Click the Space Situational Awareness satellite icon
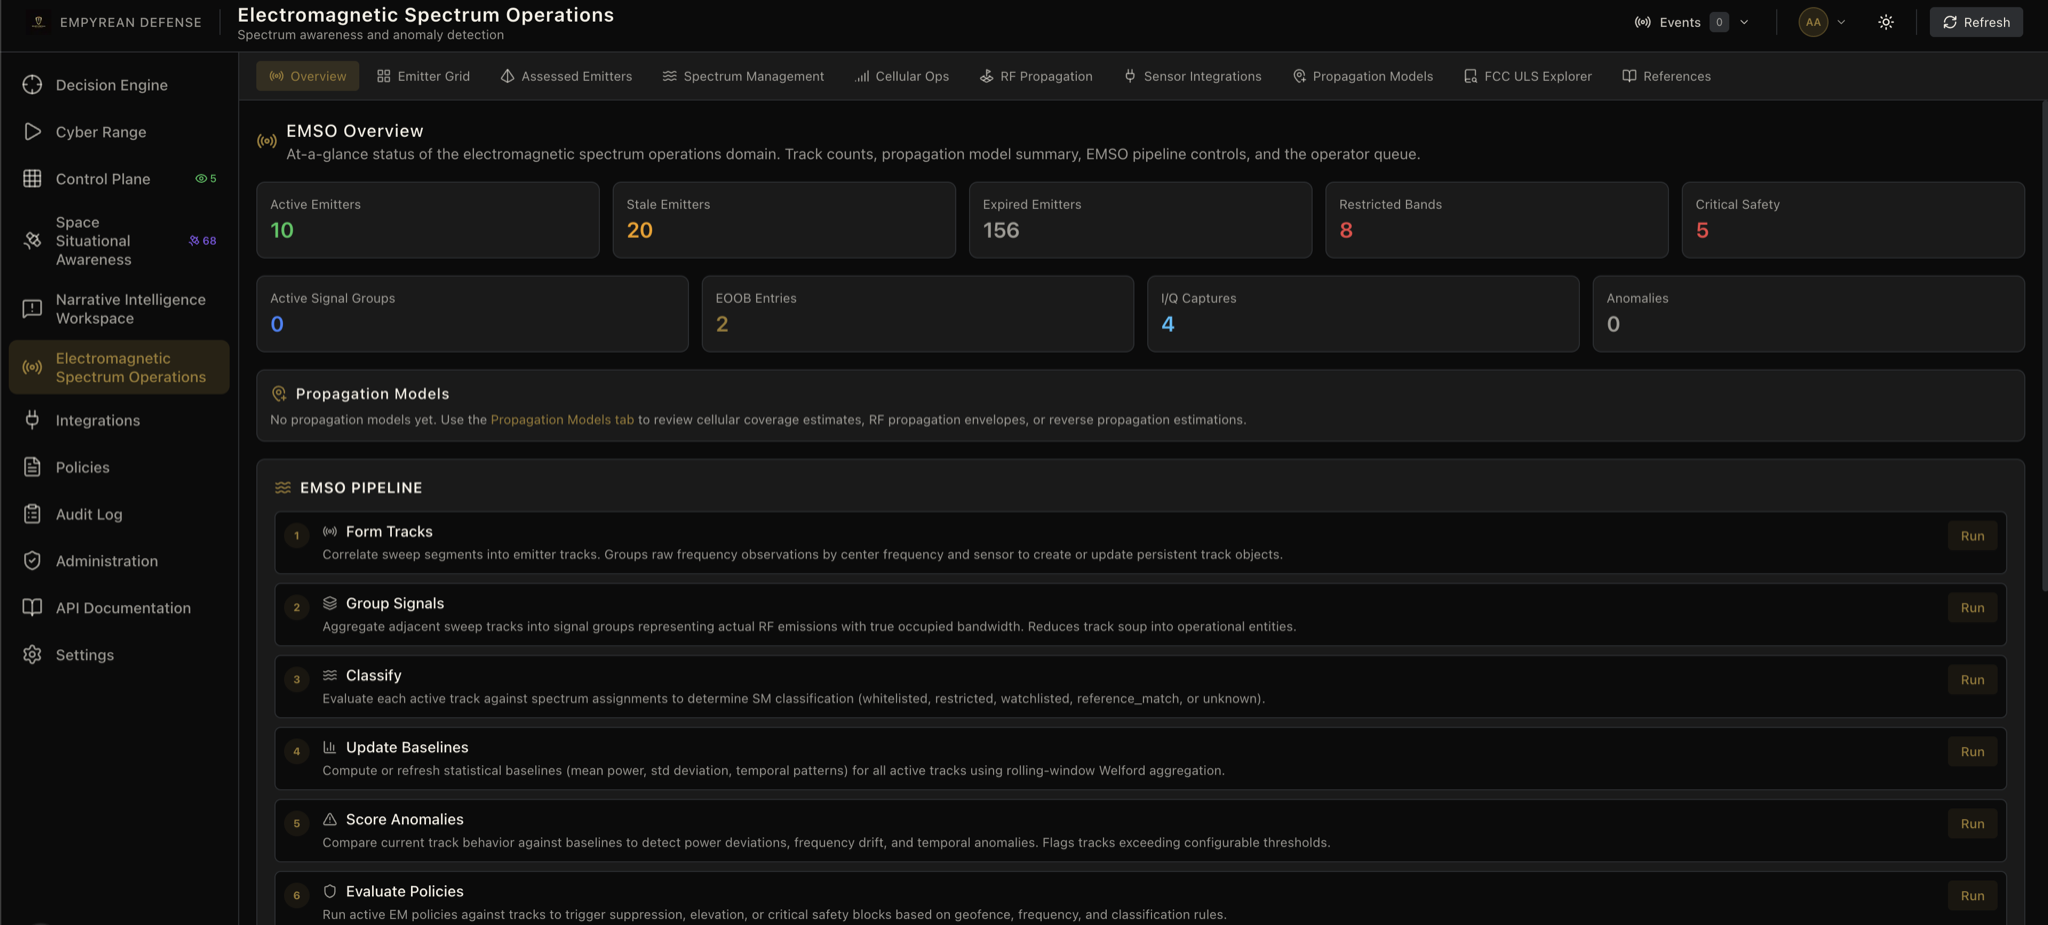This screenshot has height=925, width=2048. coord(32,241)
